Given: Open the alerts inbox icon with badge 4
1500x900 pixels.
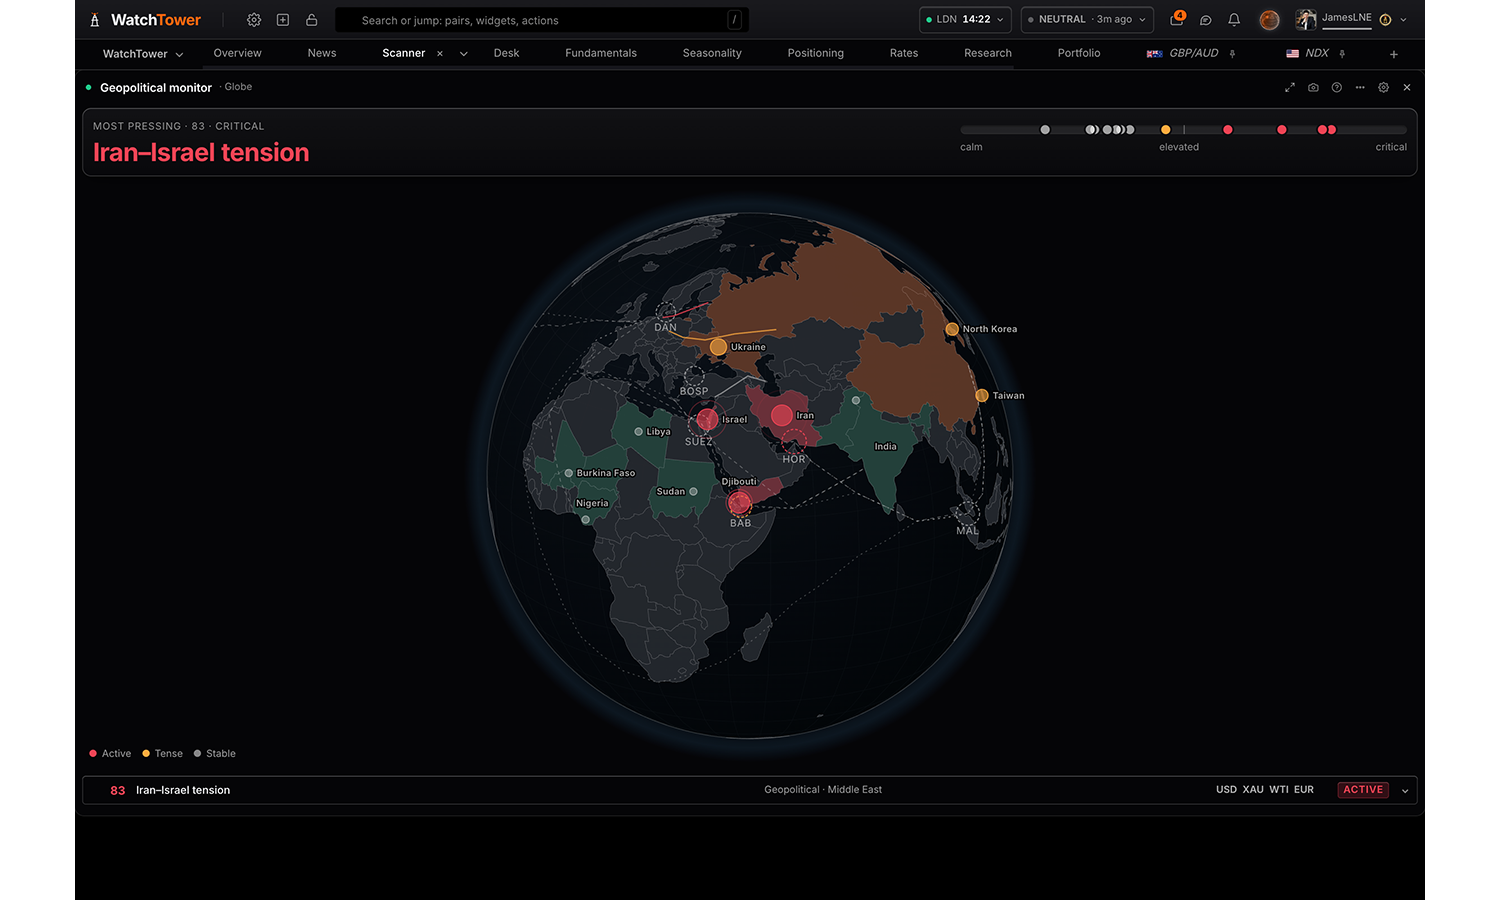Looking at the screenshot, I should click(x=1177, y=19).
